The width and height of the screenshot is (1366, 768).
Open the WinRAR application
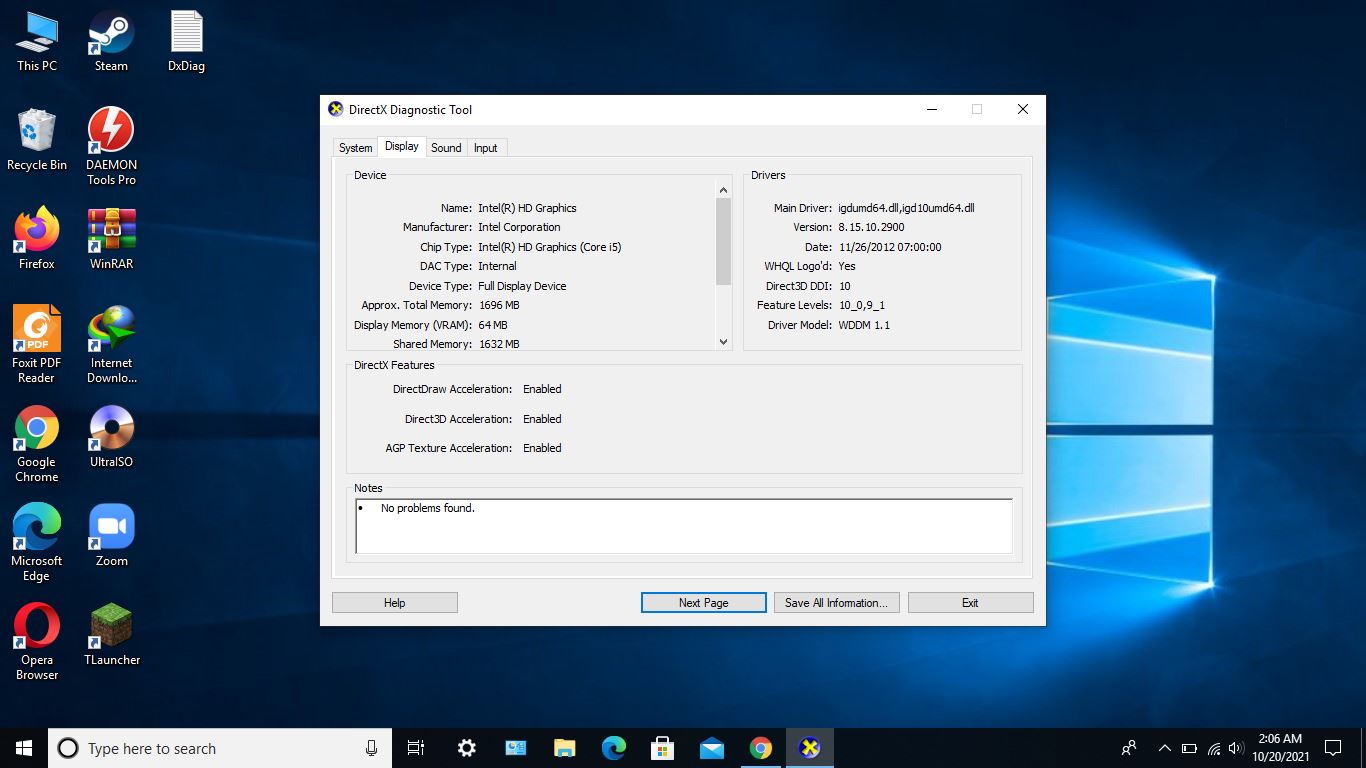(110, 235)
